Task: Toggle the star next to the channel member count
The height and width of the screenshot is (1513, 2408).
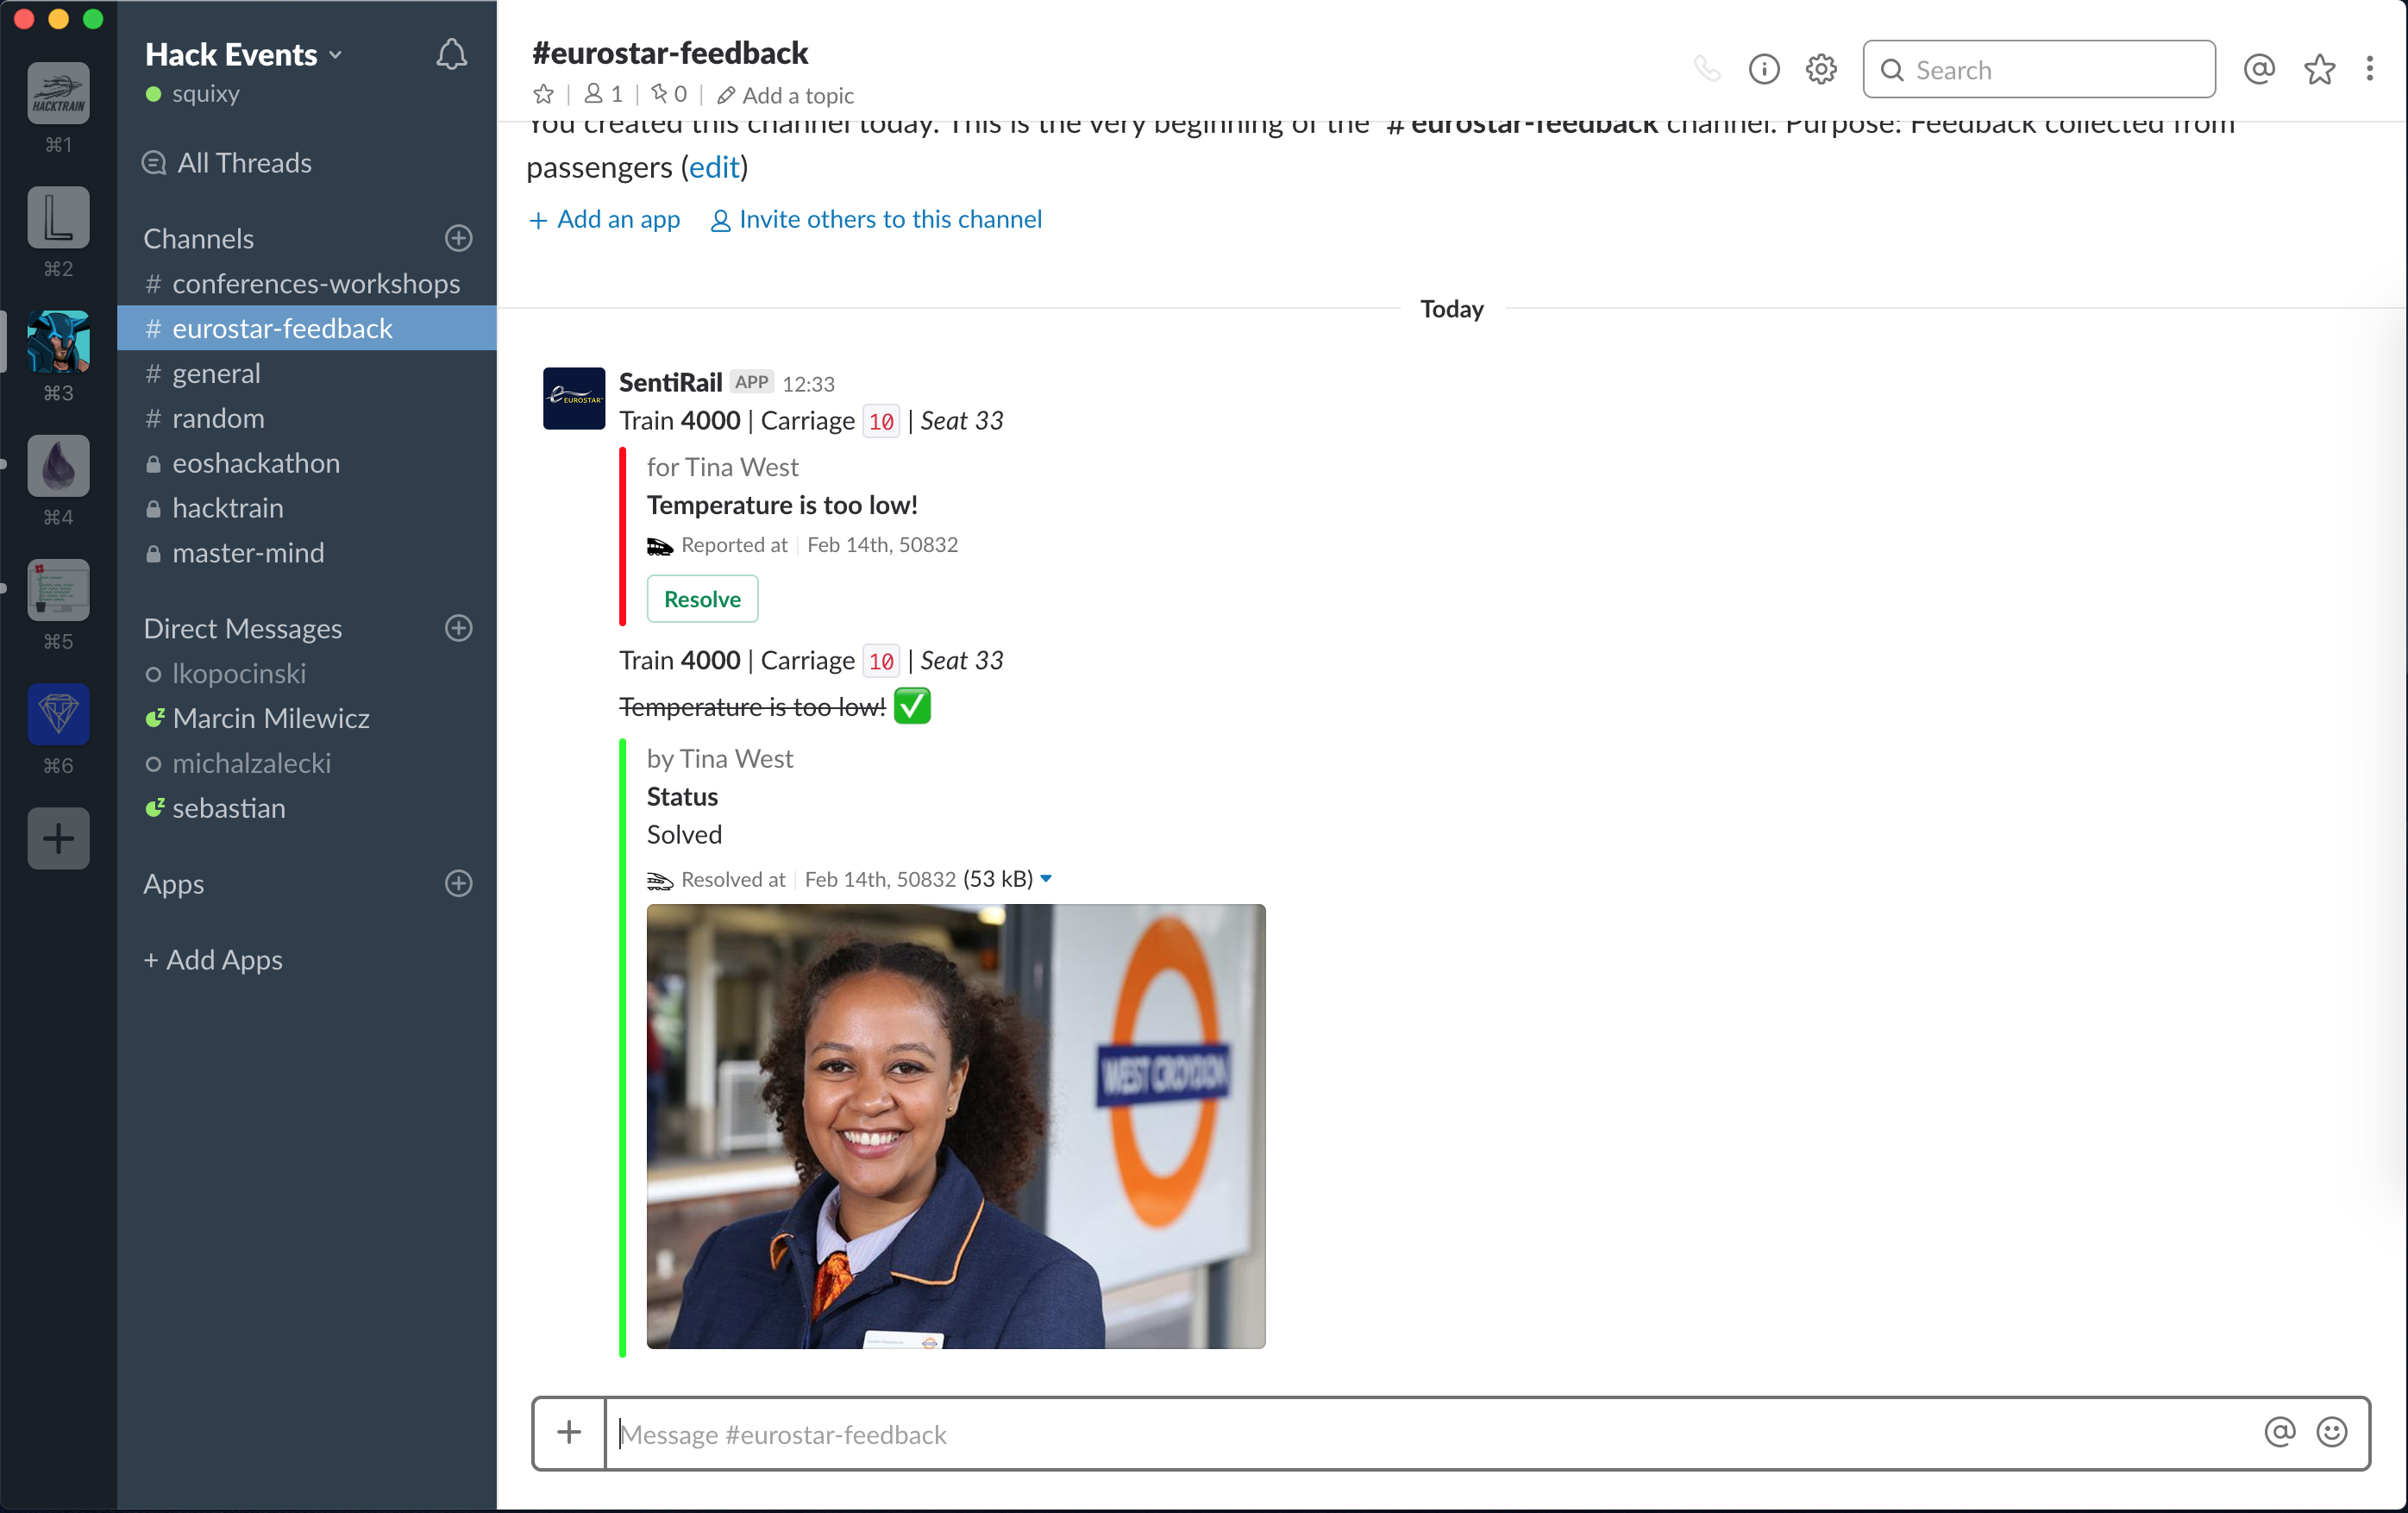Action: click(x=543, y=95)
